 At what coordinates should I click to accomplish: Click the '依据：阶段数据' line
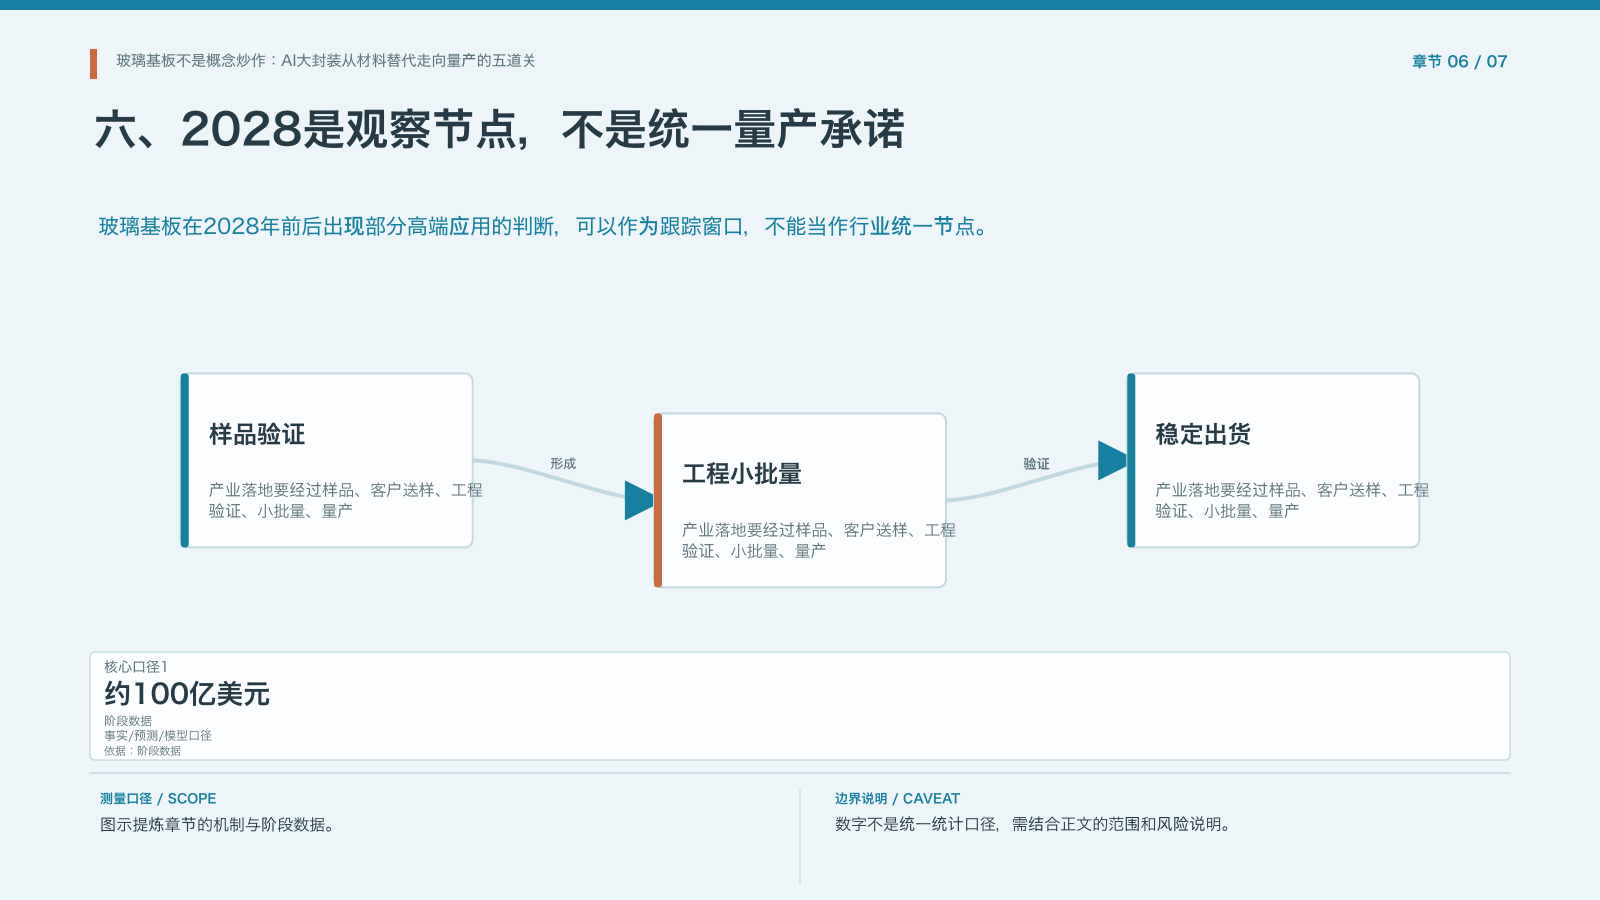pos(143,751)
